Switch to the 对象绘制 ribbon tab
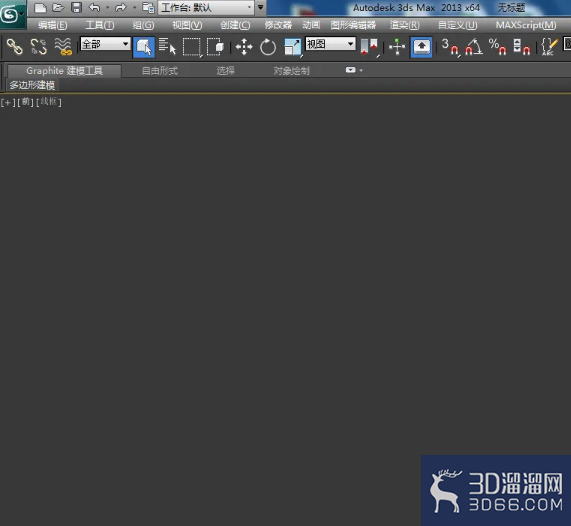Image resolution: width=571 pixels, height=526 pixels. [291, 71]
